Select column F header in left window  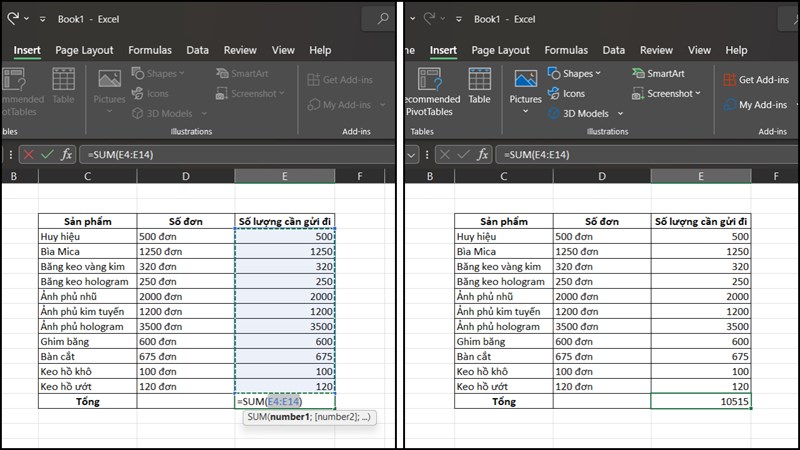(360, 176)
